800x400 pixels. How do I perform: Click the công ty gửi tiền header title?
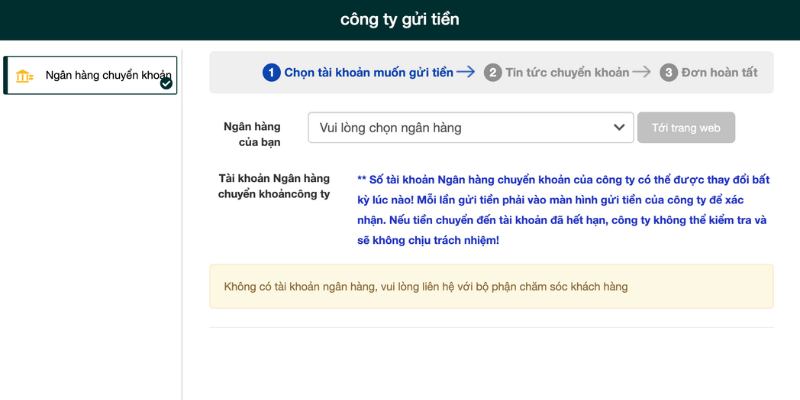click(x=399, y=20)
